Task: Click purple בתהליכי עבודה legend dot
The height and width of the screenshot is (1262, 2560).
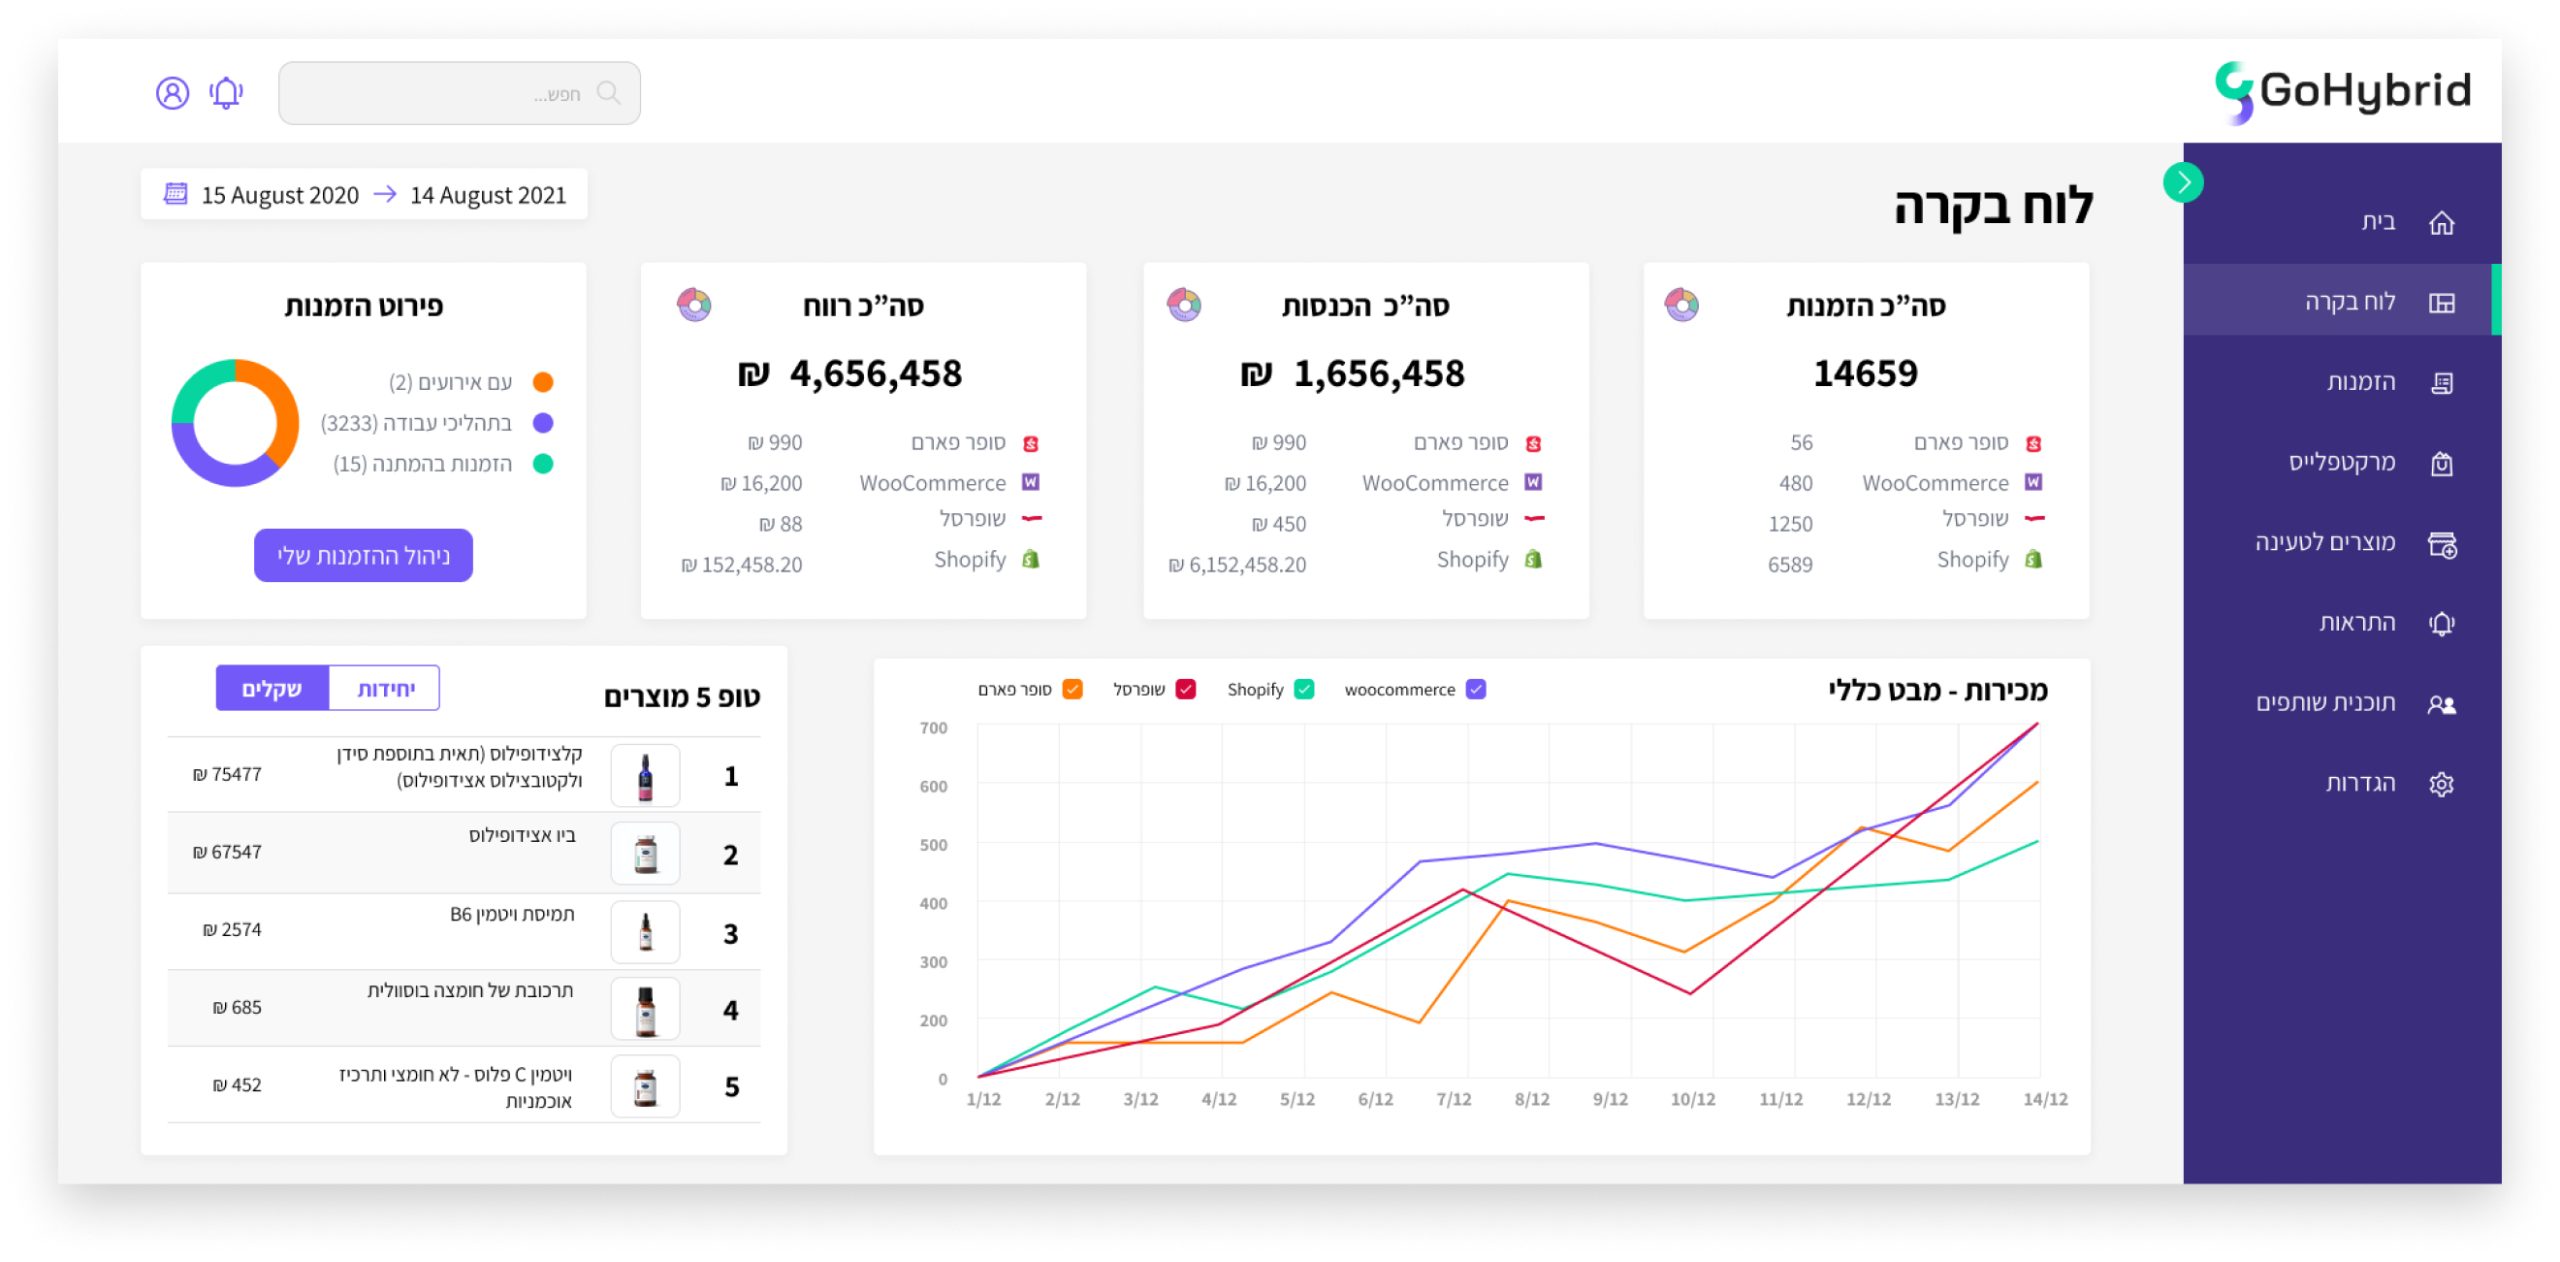Action: point(543,423)
